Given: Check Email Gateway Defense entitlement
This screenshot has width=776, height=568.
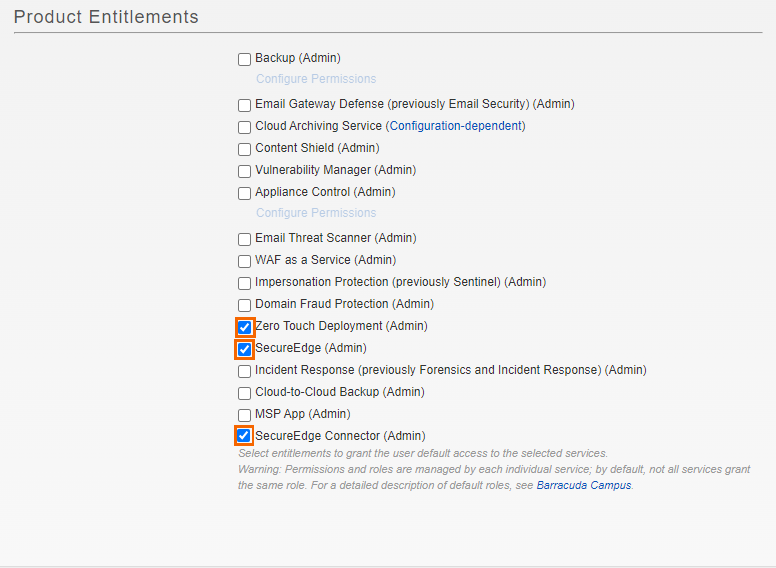Looking at the screenshot, I should coord(244,105).
